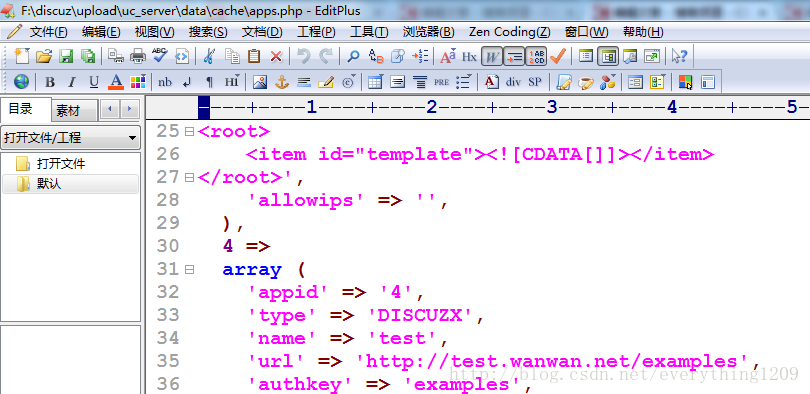Open the Zen Coding menu
The height and width of the screenshot is (394, 810).
tap(509, 32)
